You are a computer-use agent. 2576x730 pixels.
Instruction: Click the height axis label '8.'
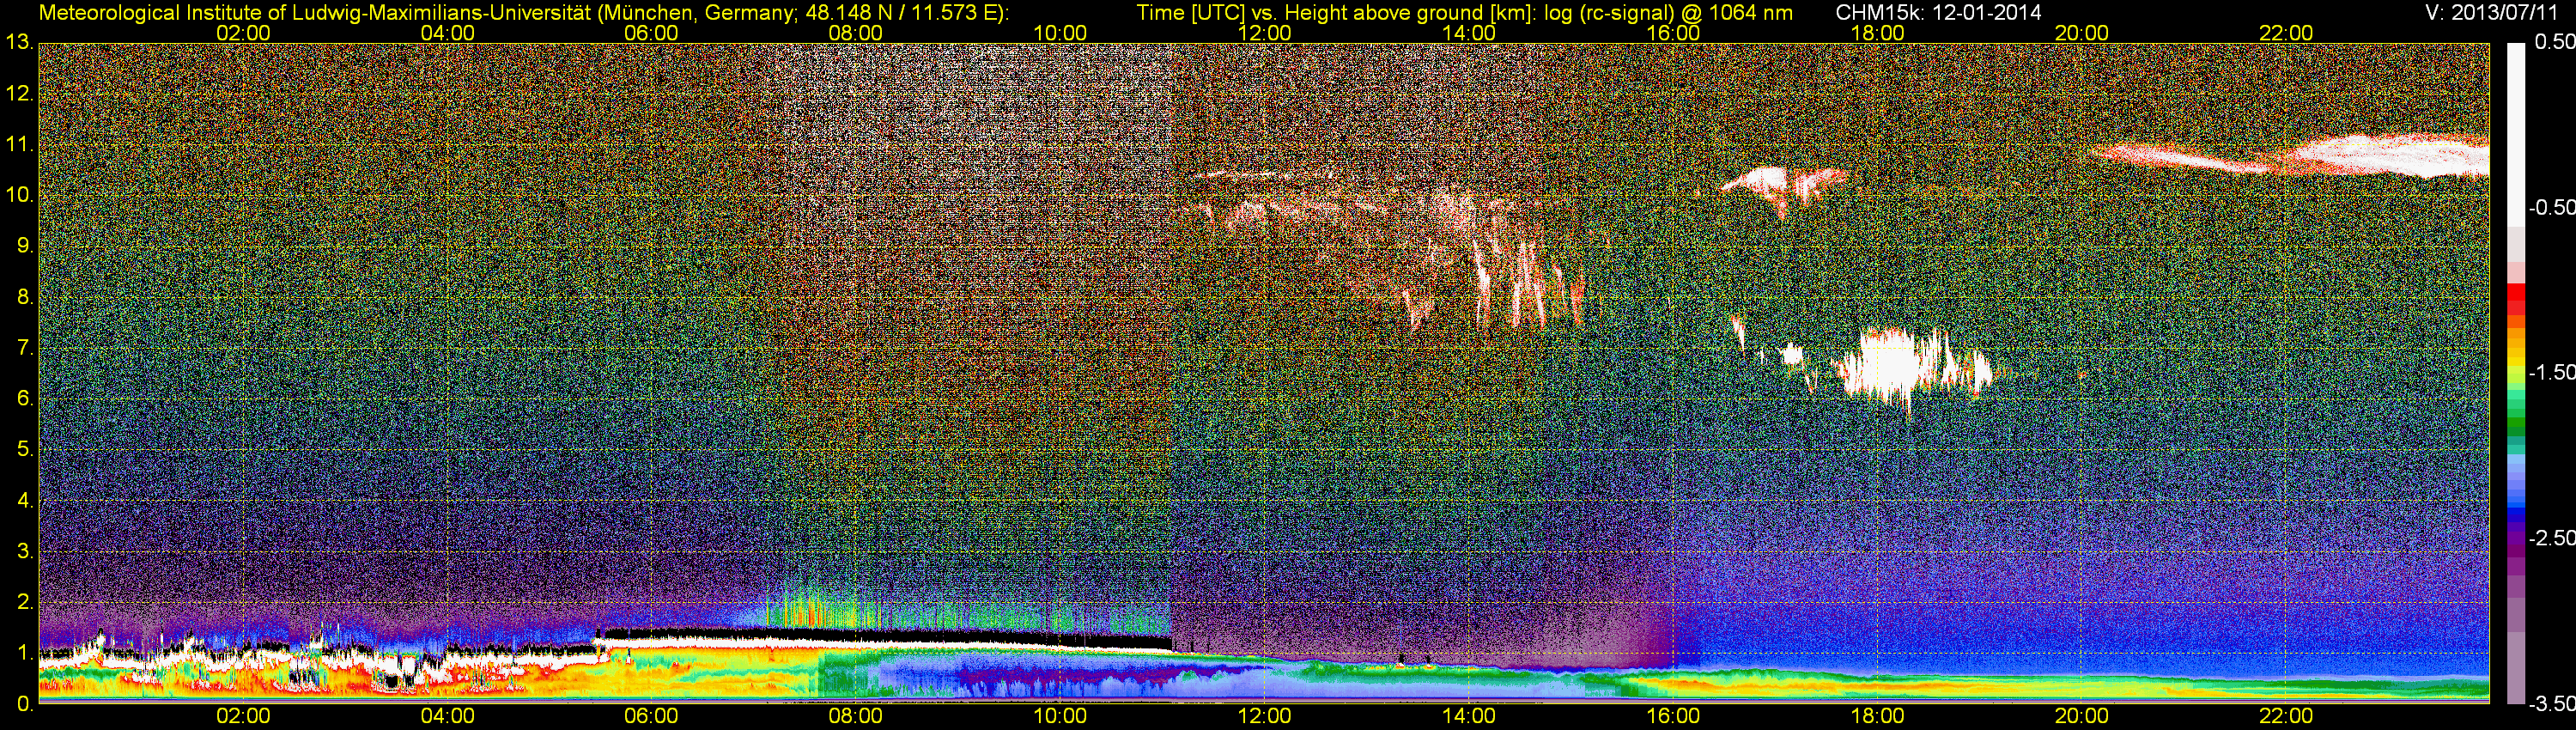(25, 297)
